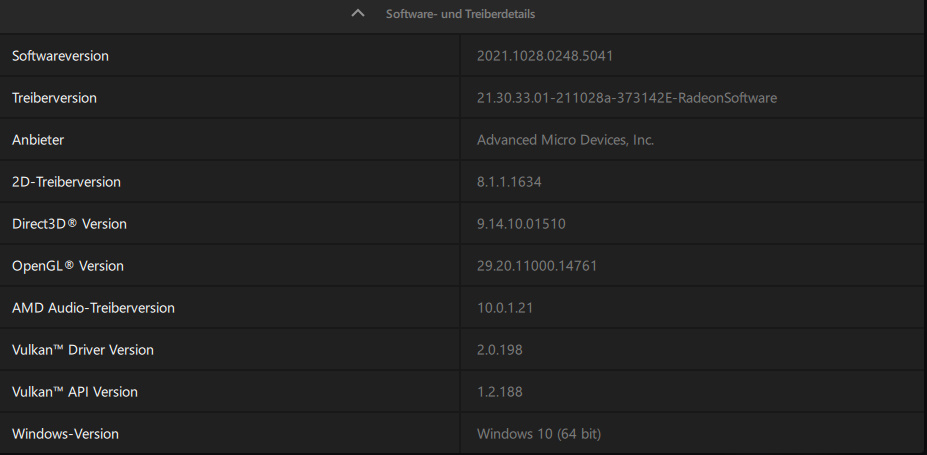This screenshot has width=927, height=455.
Task: Collapse the Software- und Treiberdetails section chevron
Action: 358,14
